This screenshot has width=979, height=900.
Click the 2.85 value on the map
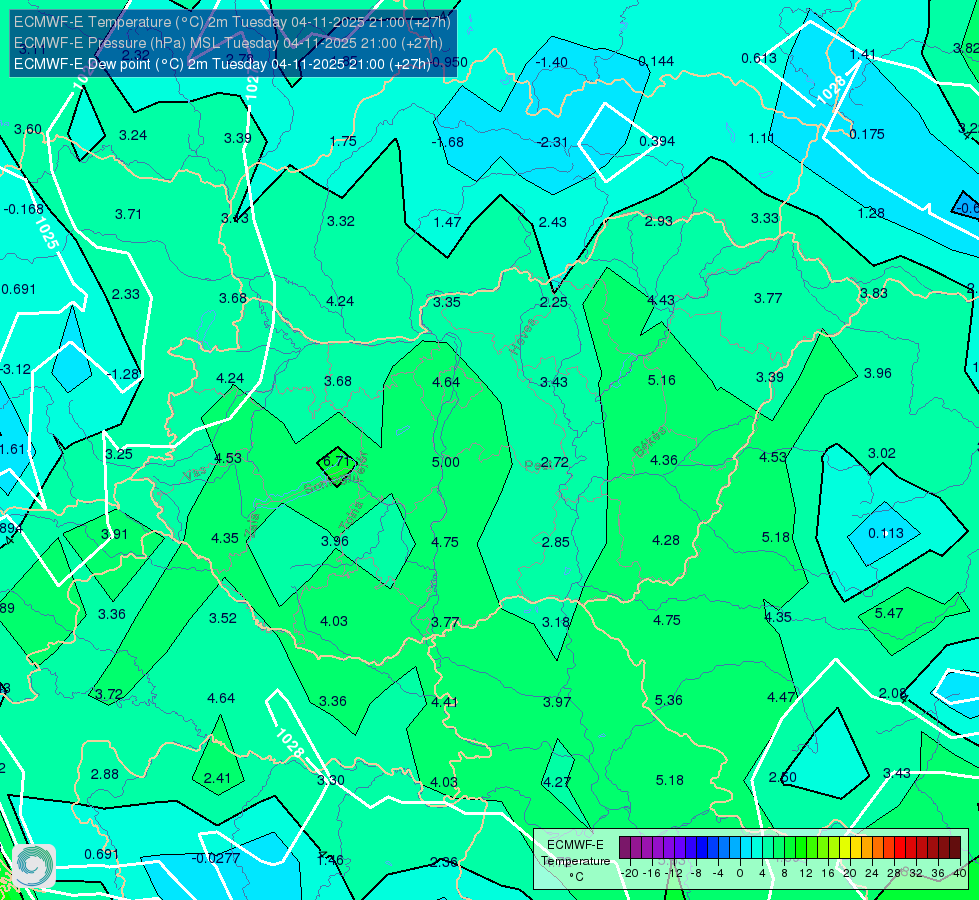tap(555, 542)
